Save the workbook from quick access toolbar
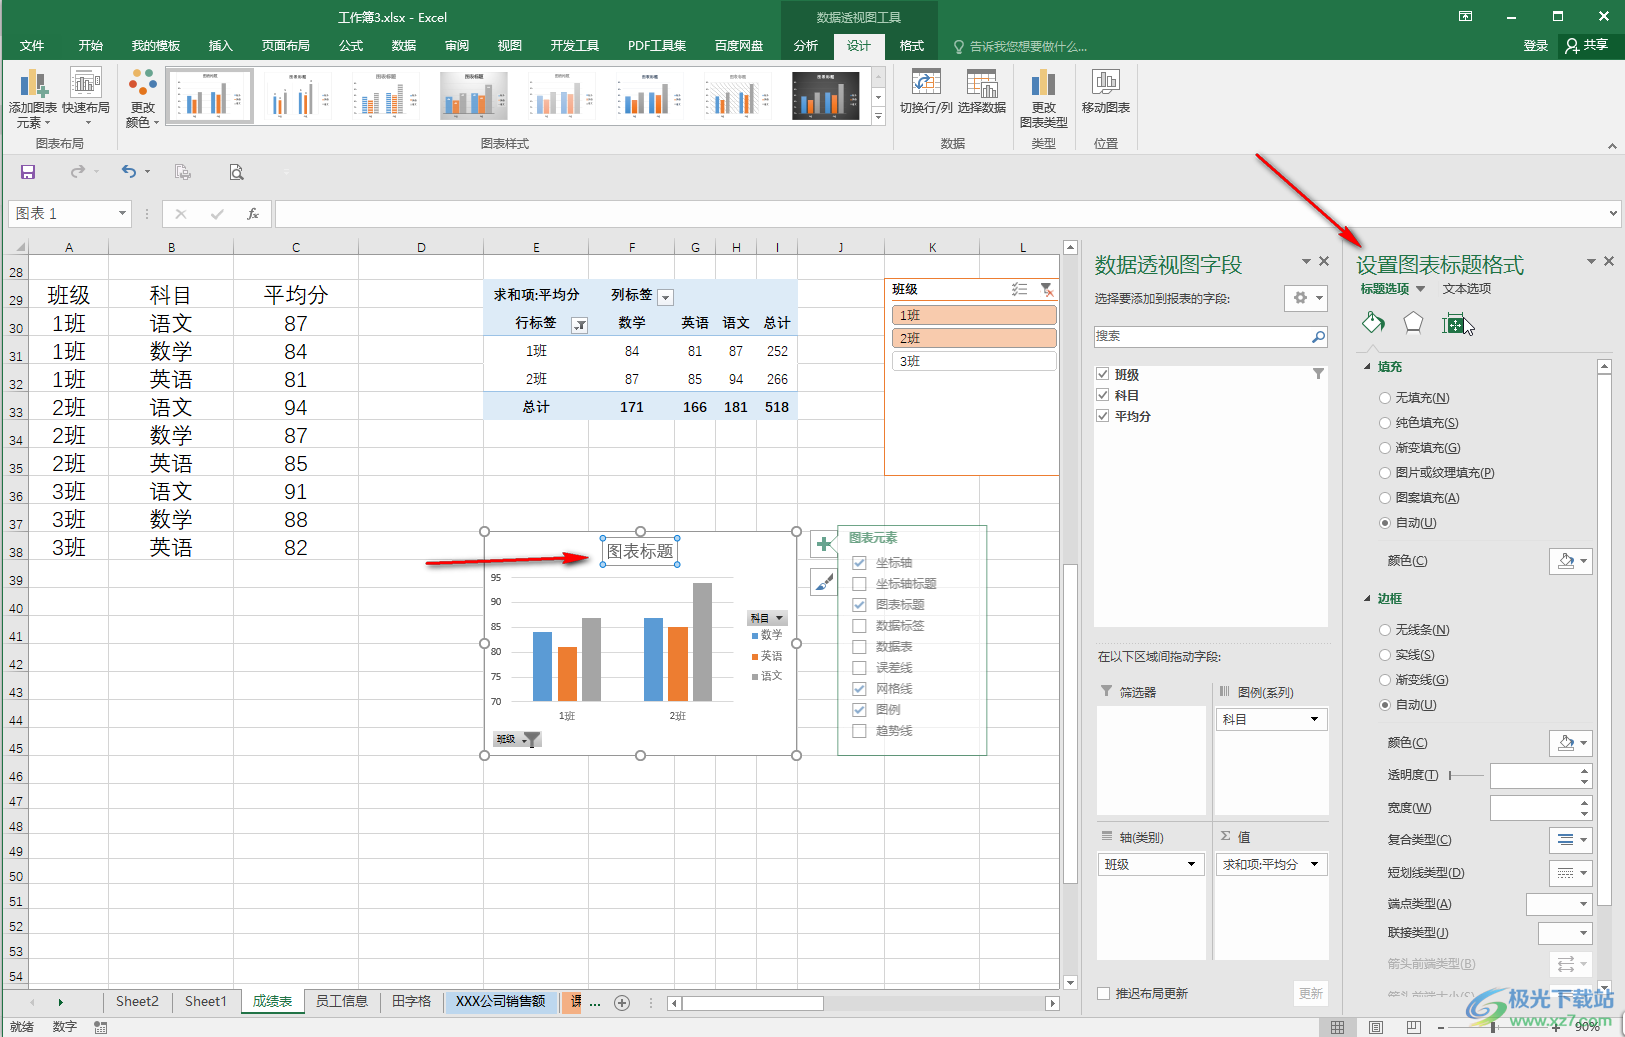Image resolution: width=1625 pixels, height=1037 pixels. (28, 172)
